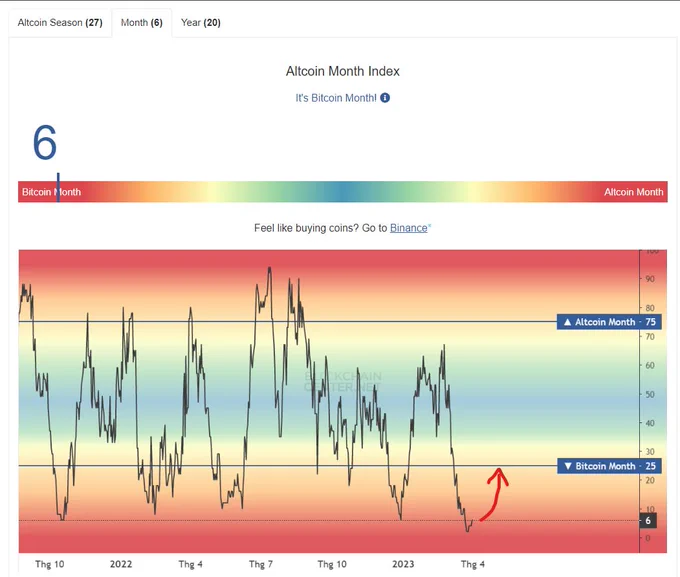Open the Year (20) tab
Screen dimensions: 680x577
tap(201, 23)
